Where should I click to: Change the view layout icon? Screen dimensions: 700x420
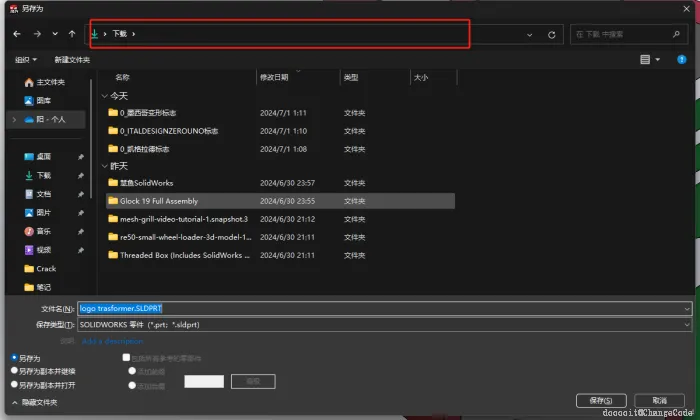point(645,59)
